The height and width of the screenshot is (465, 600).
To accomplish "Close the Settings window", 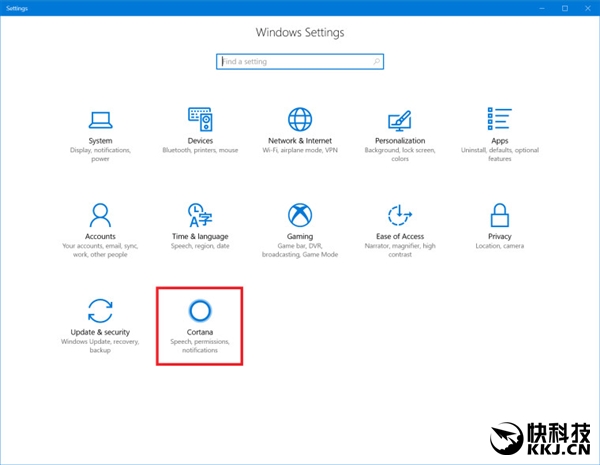I will click(588, 8).
